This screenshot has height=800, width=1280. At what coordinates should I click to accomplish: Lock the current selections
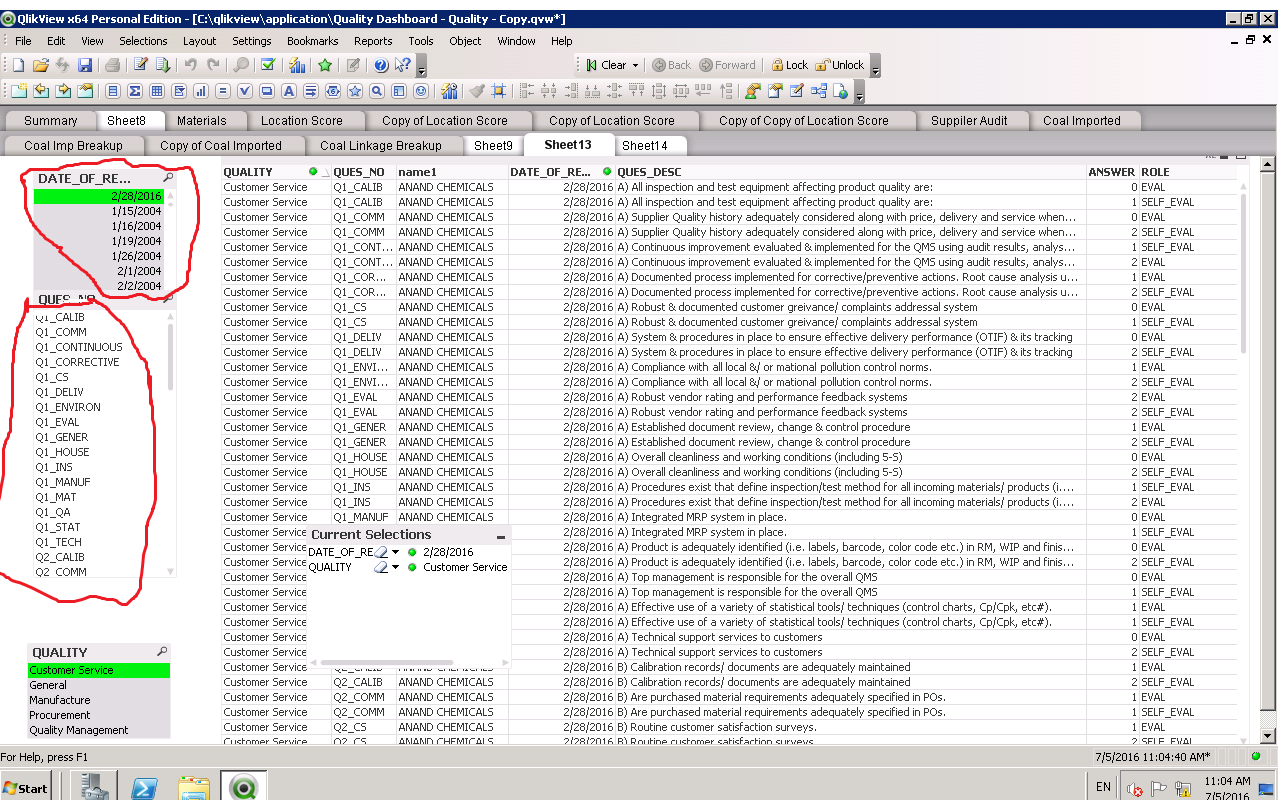[x=789, y=65]
